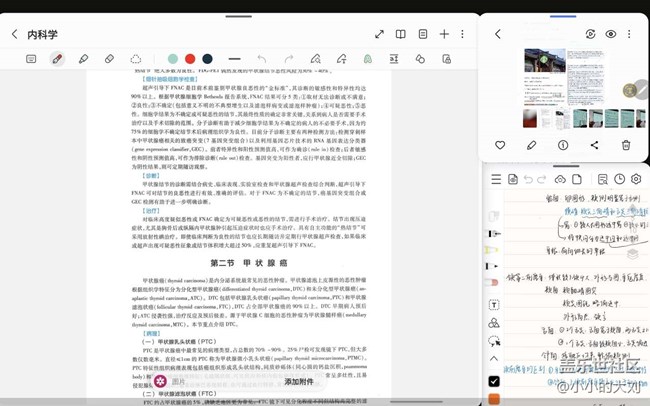
Task: Add a new page with plus icon
Action: coord(444,34)
